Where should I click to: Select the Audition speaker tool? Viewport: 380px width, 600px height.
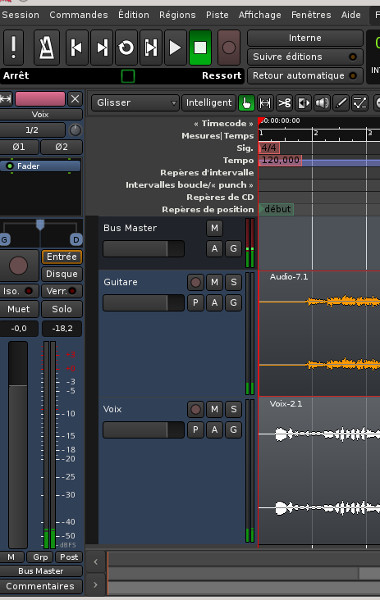pyautogui.click(x=321, y=103)
